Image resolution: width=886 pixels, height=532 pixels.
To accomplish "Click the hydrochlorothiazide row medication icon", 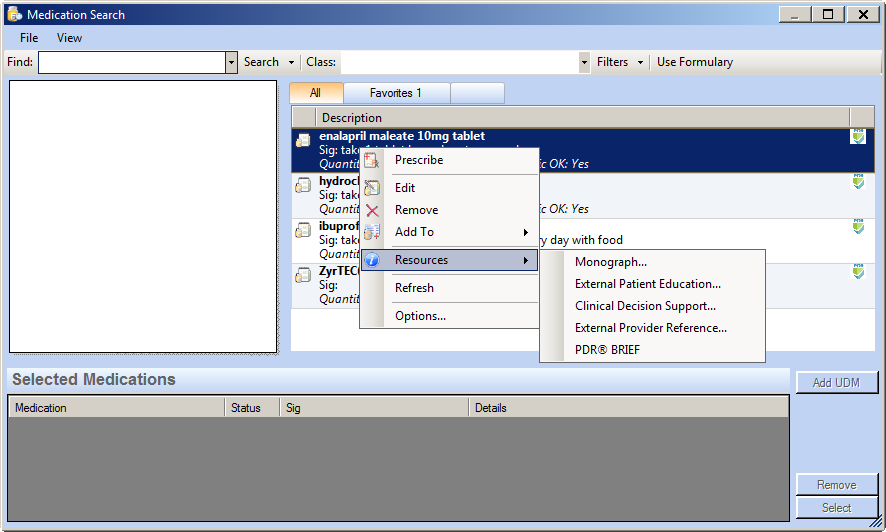I will [303, 185].
